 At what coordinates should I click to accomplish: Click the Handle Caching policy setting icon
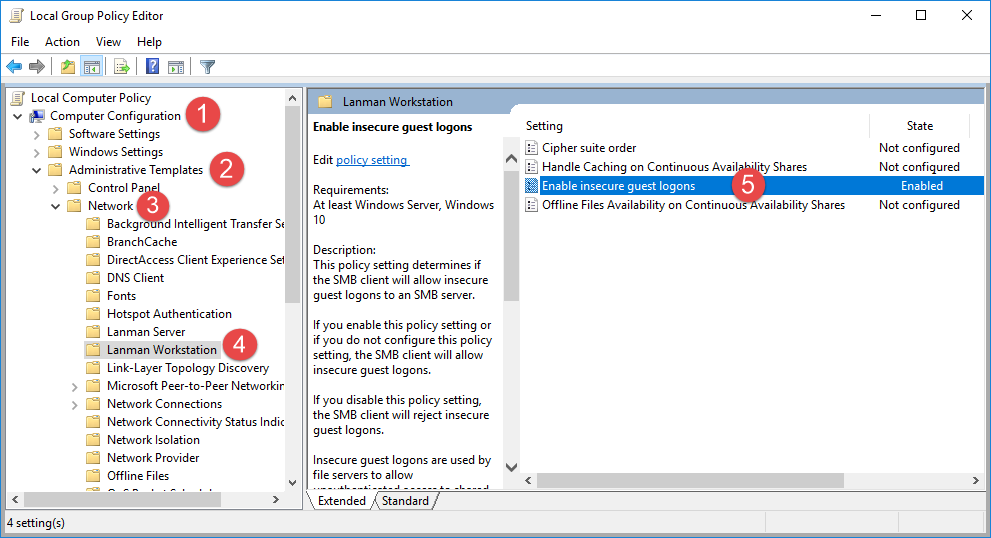click(x=532, y=167)
